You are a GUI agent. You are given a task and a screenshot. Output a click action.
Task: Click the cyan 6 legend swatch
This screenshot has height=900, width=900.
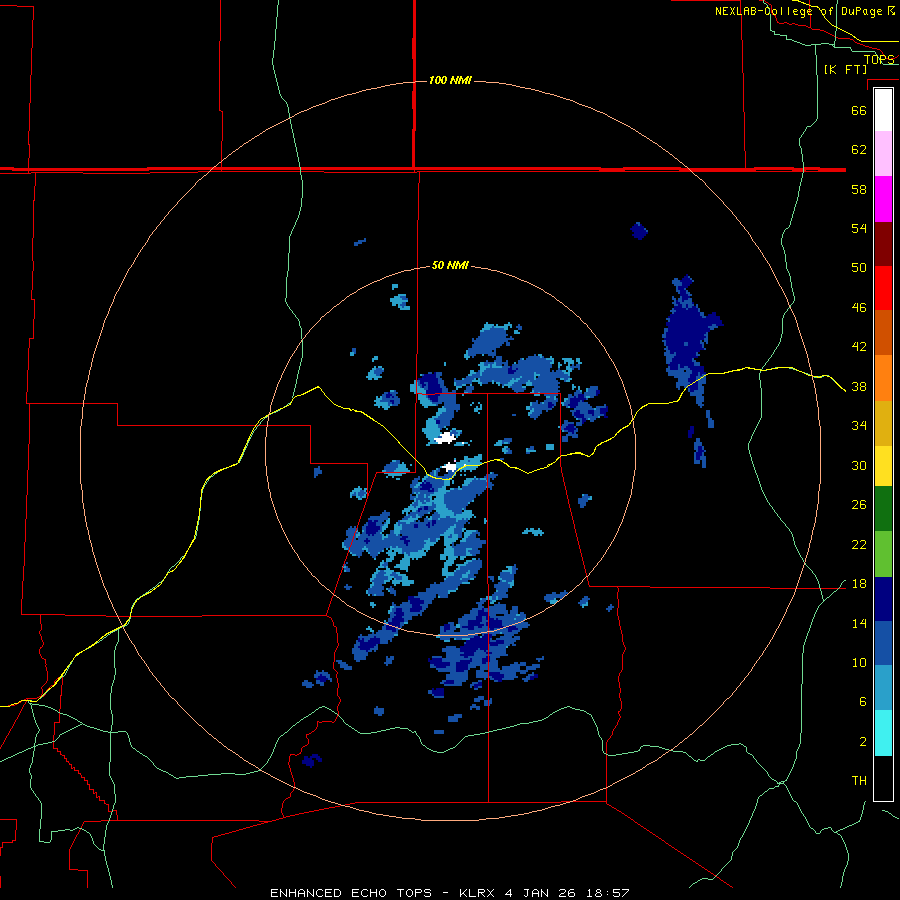[x=883, y=733]
